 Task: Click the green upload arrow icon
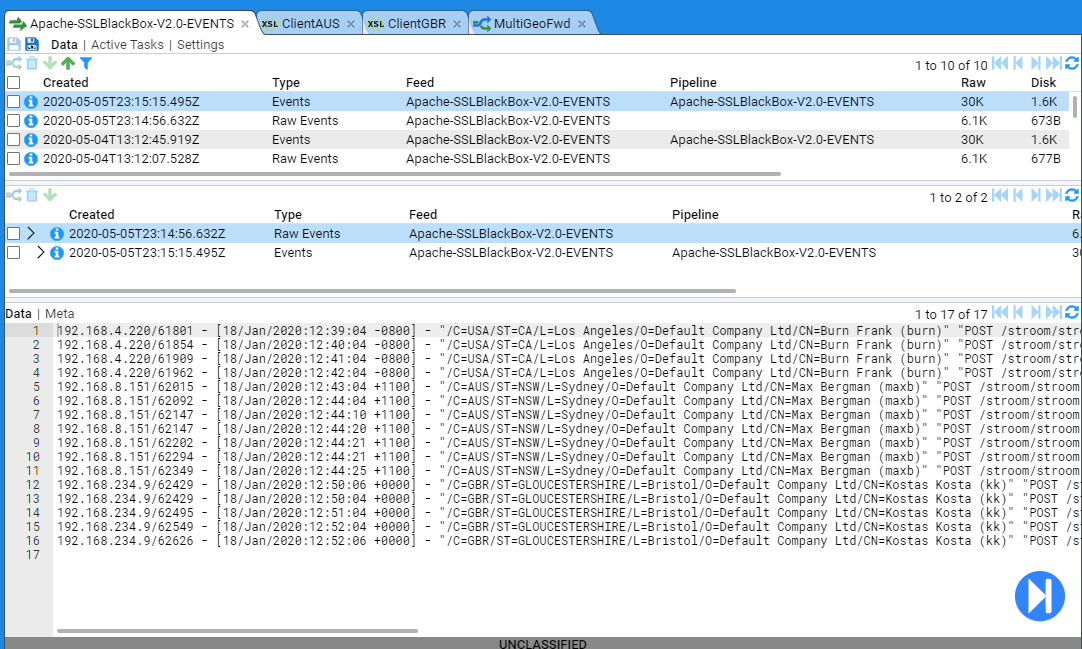tap(68, 64)
